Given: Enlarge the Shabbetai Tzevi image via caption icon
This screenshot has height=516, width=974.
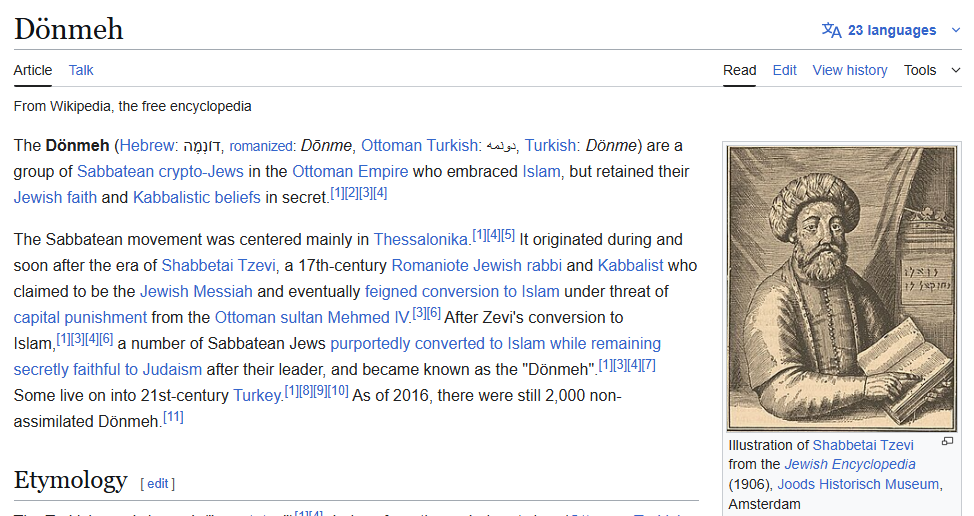Looking at the screenshot, I should coord(947,441).
